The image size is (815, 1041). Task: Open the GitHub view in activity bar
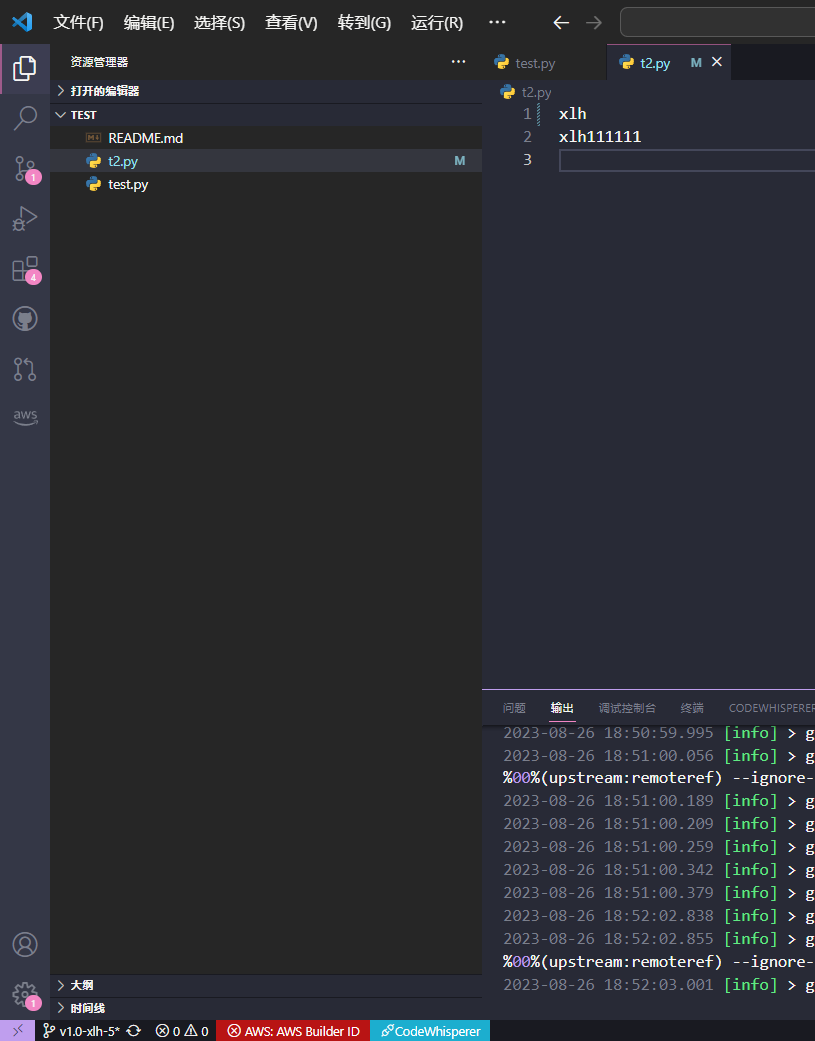pyautogui.click(x=25, y=319)
